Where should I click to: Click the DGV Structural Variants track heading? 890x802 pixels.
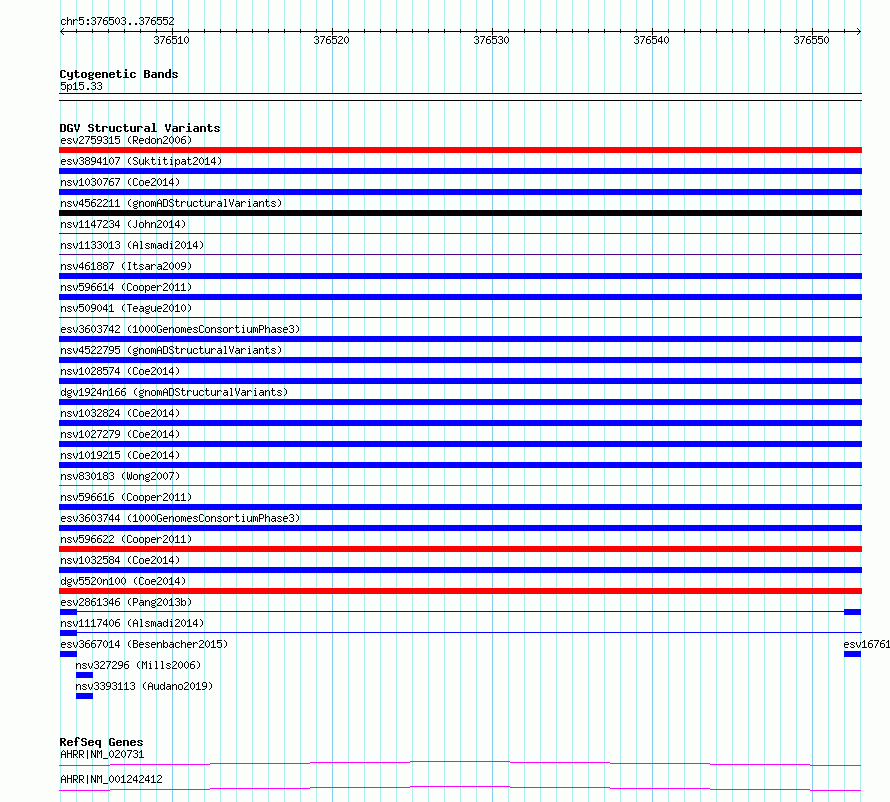[140, 128]
